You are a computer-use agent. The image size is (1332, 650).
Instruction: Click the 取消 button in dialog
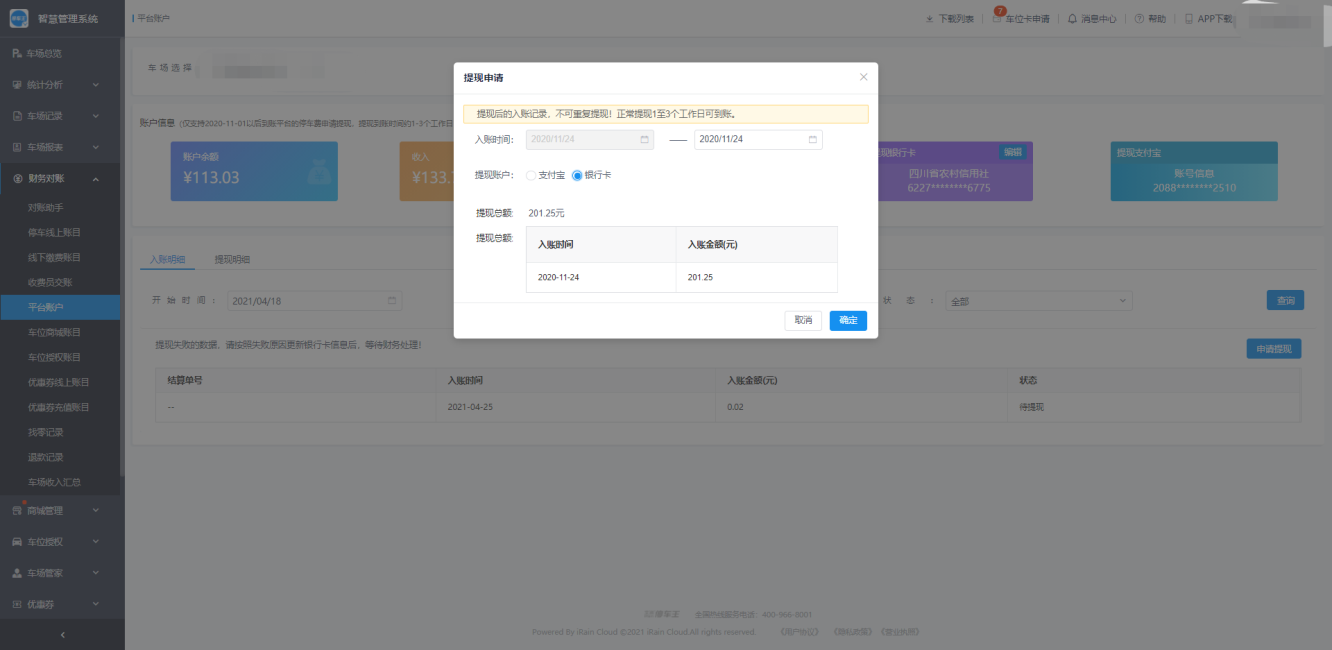coord(803,321)
